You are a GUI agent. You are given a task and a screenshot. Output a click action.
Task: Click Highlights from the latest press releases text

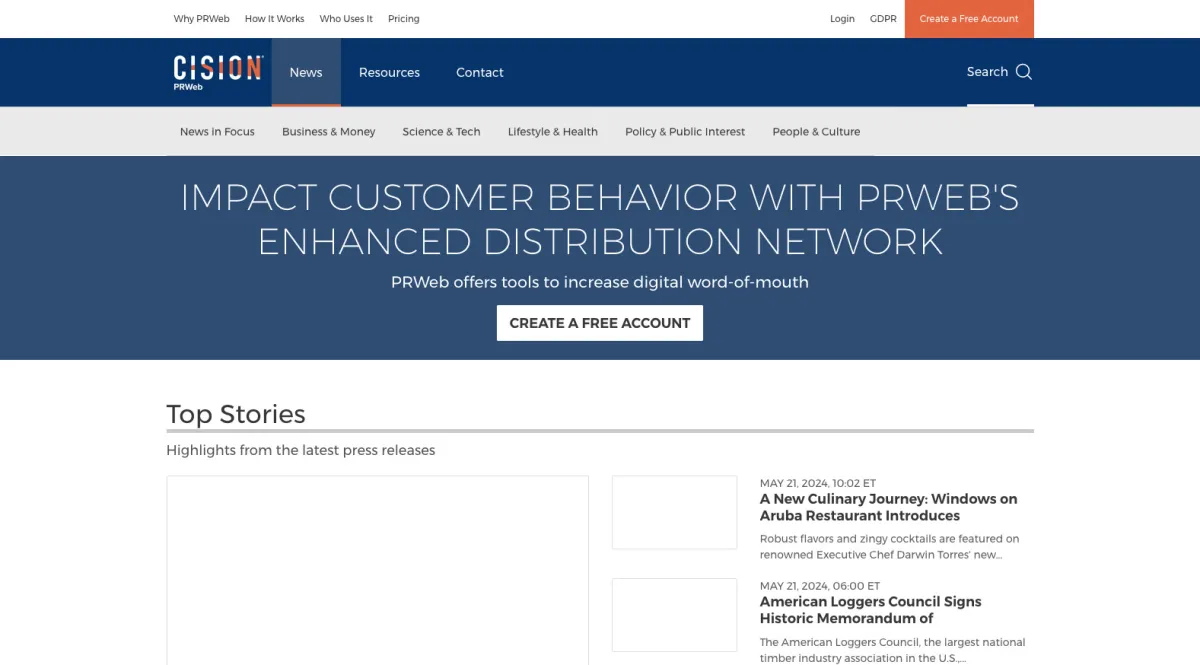pyautogui.click(x=301, y=451)
